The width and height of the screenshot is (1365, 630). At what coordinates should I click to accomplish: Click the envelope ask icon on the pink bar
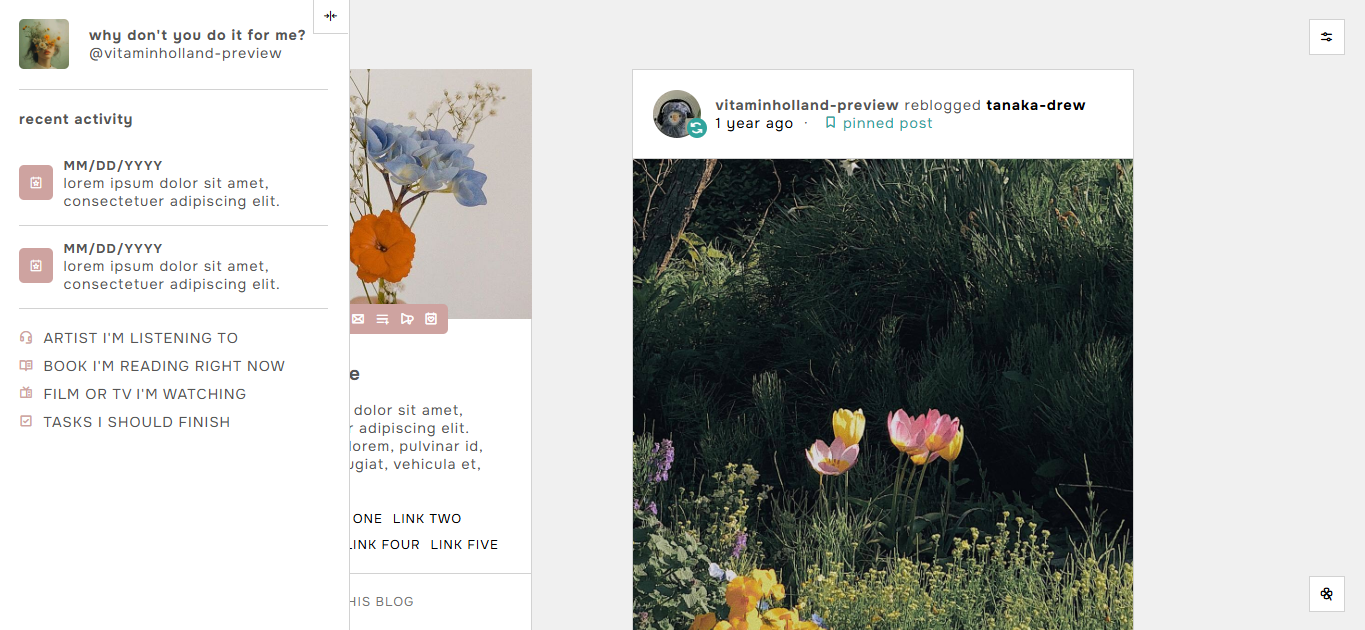[x=358, y=319]
